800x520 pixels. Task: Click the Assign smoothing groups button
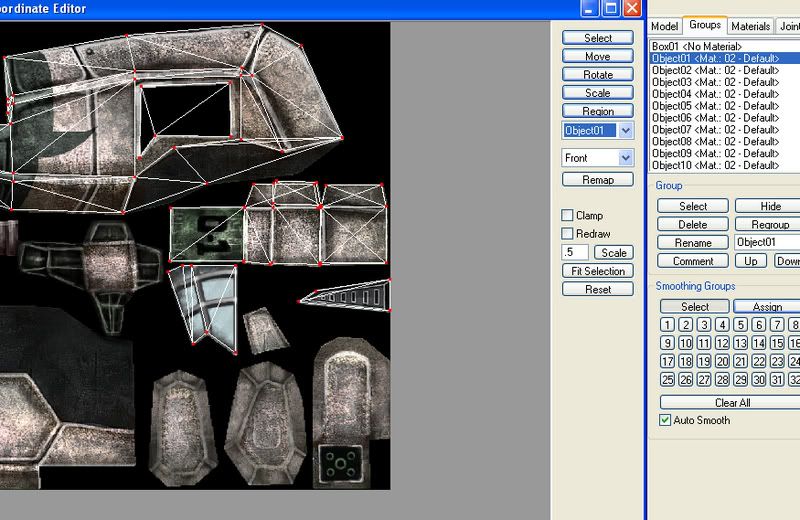pyautogui.click(x=767, y=307)
